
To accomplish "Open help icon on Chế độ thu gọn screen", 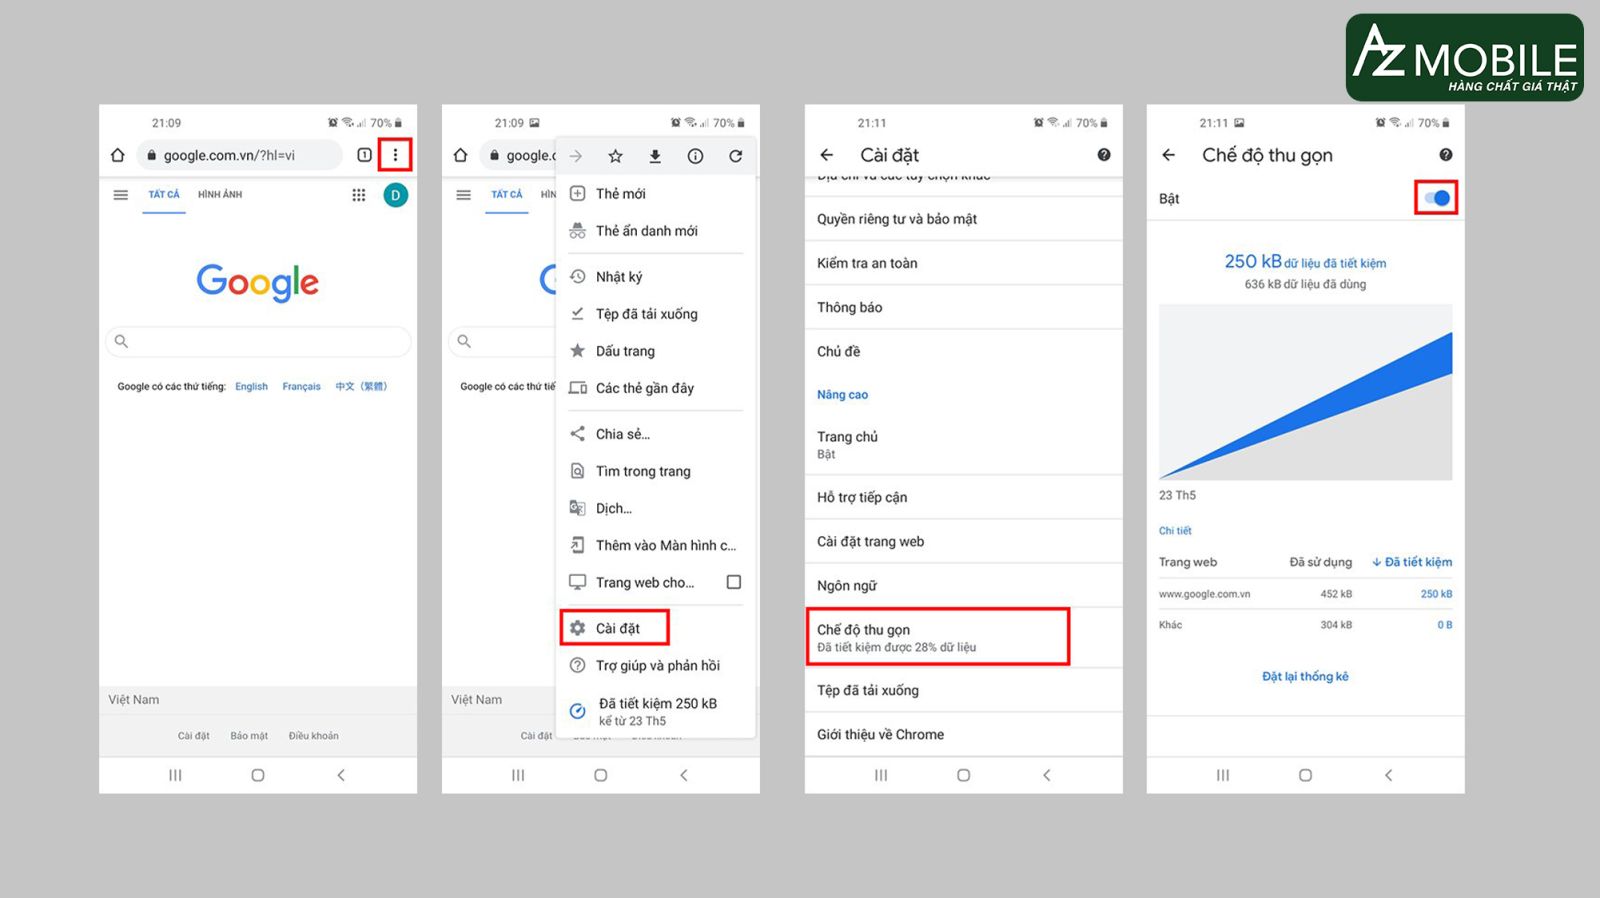I will (x=1446, y=155).
